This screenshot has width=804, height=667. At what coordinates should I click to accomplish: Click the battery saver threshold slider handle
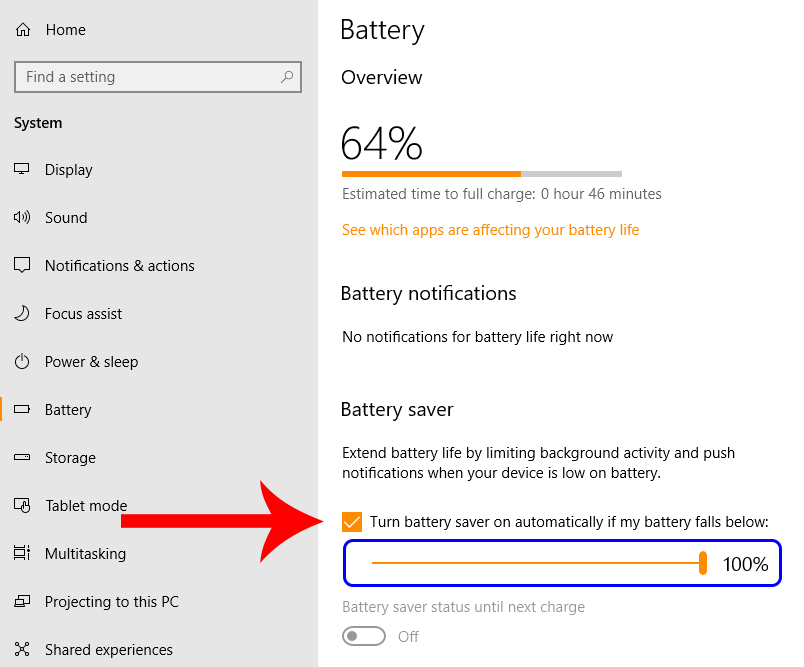tap(703, 563)
